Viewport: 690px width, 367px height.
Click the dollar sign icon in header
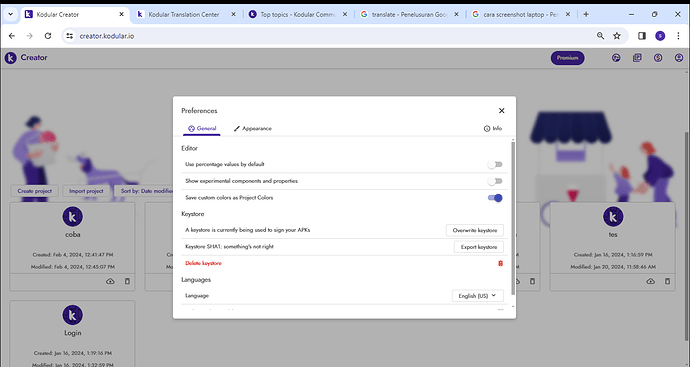click(658, 58)
